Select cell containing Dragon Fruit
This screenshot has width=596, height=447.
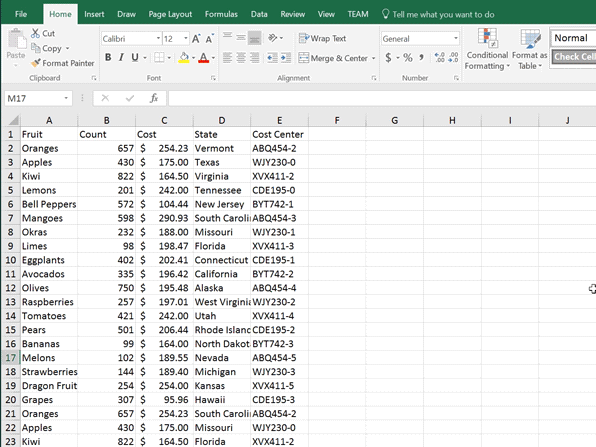click(49, 386)
